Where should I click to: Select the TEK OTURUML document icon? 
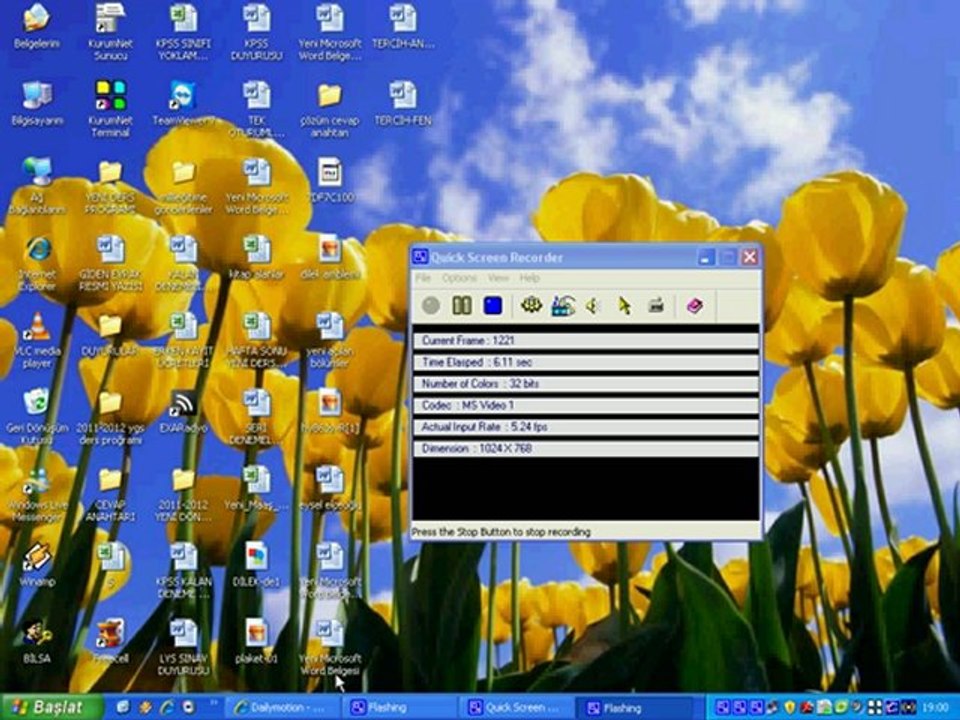coord(257,109)
